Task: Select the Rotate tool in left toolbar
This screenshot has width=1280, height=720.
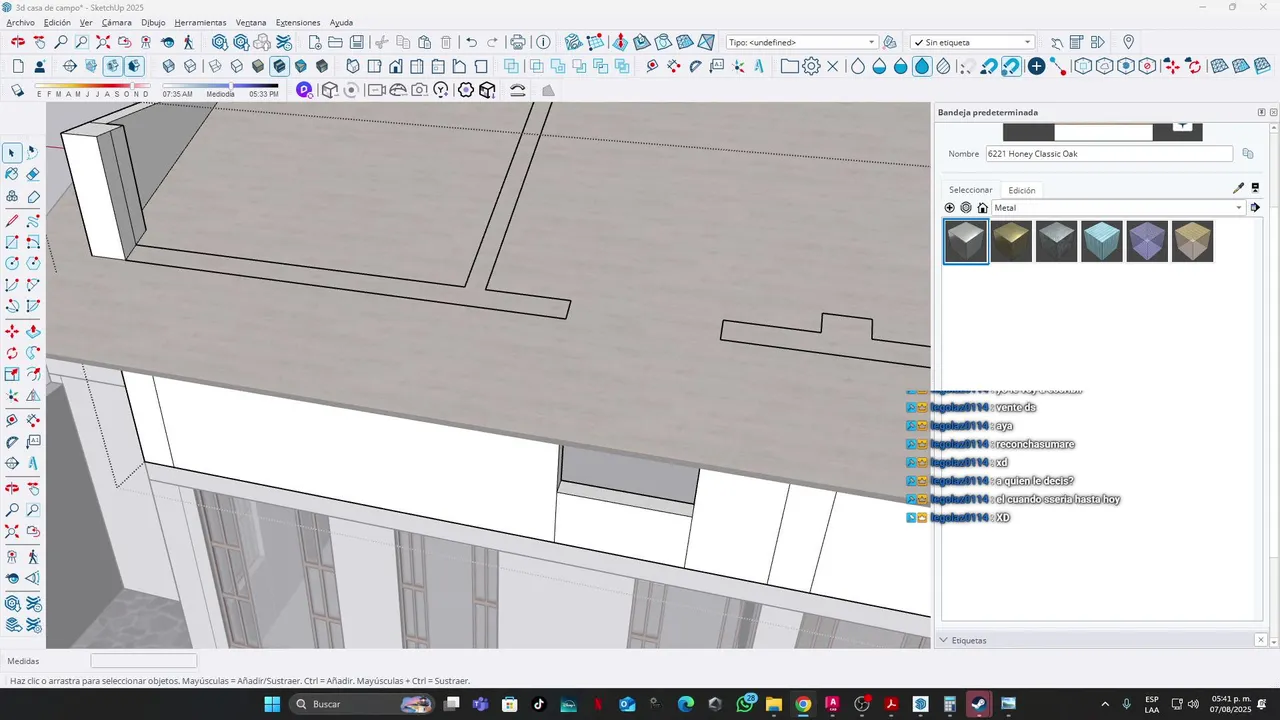Action: click(12, 353)
